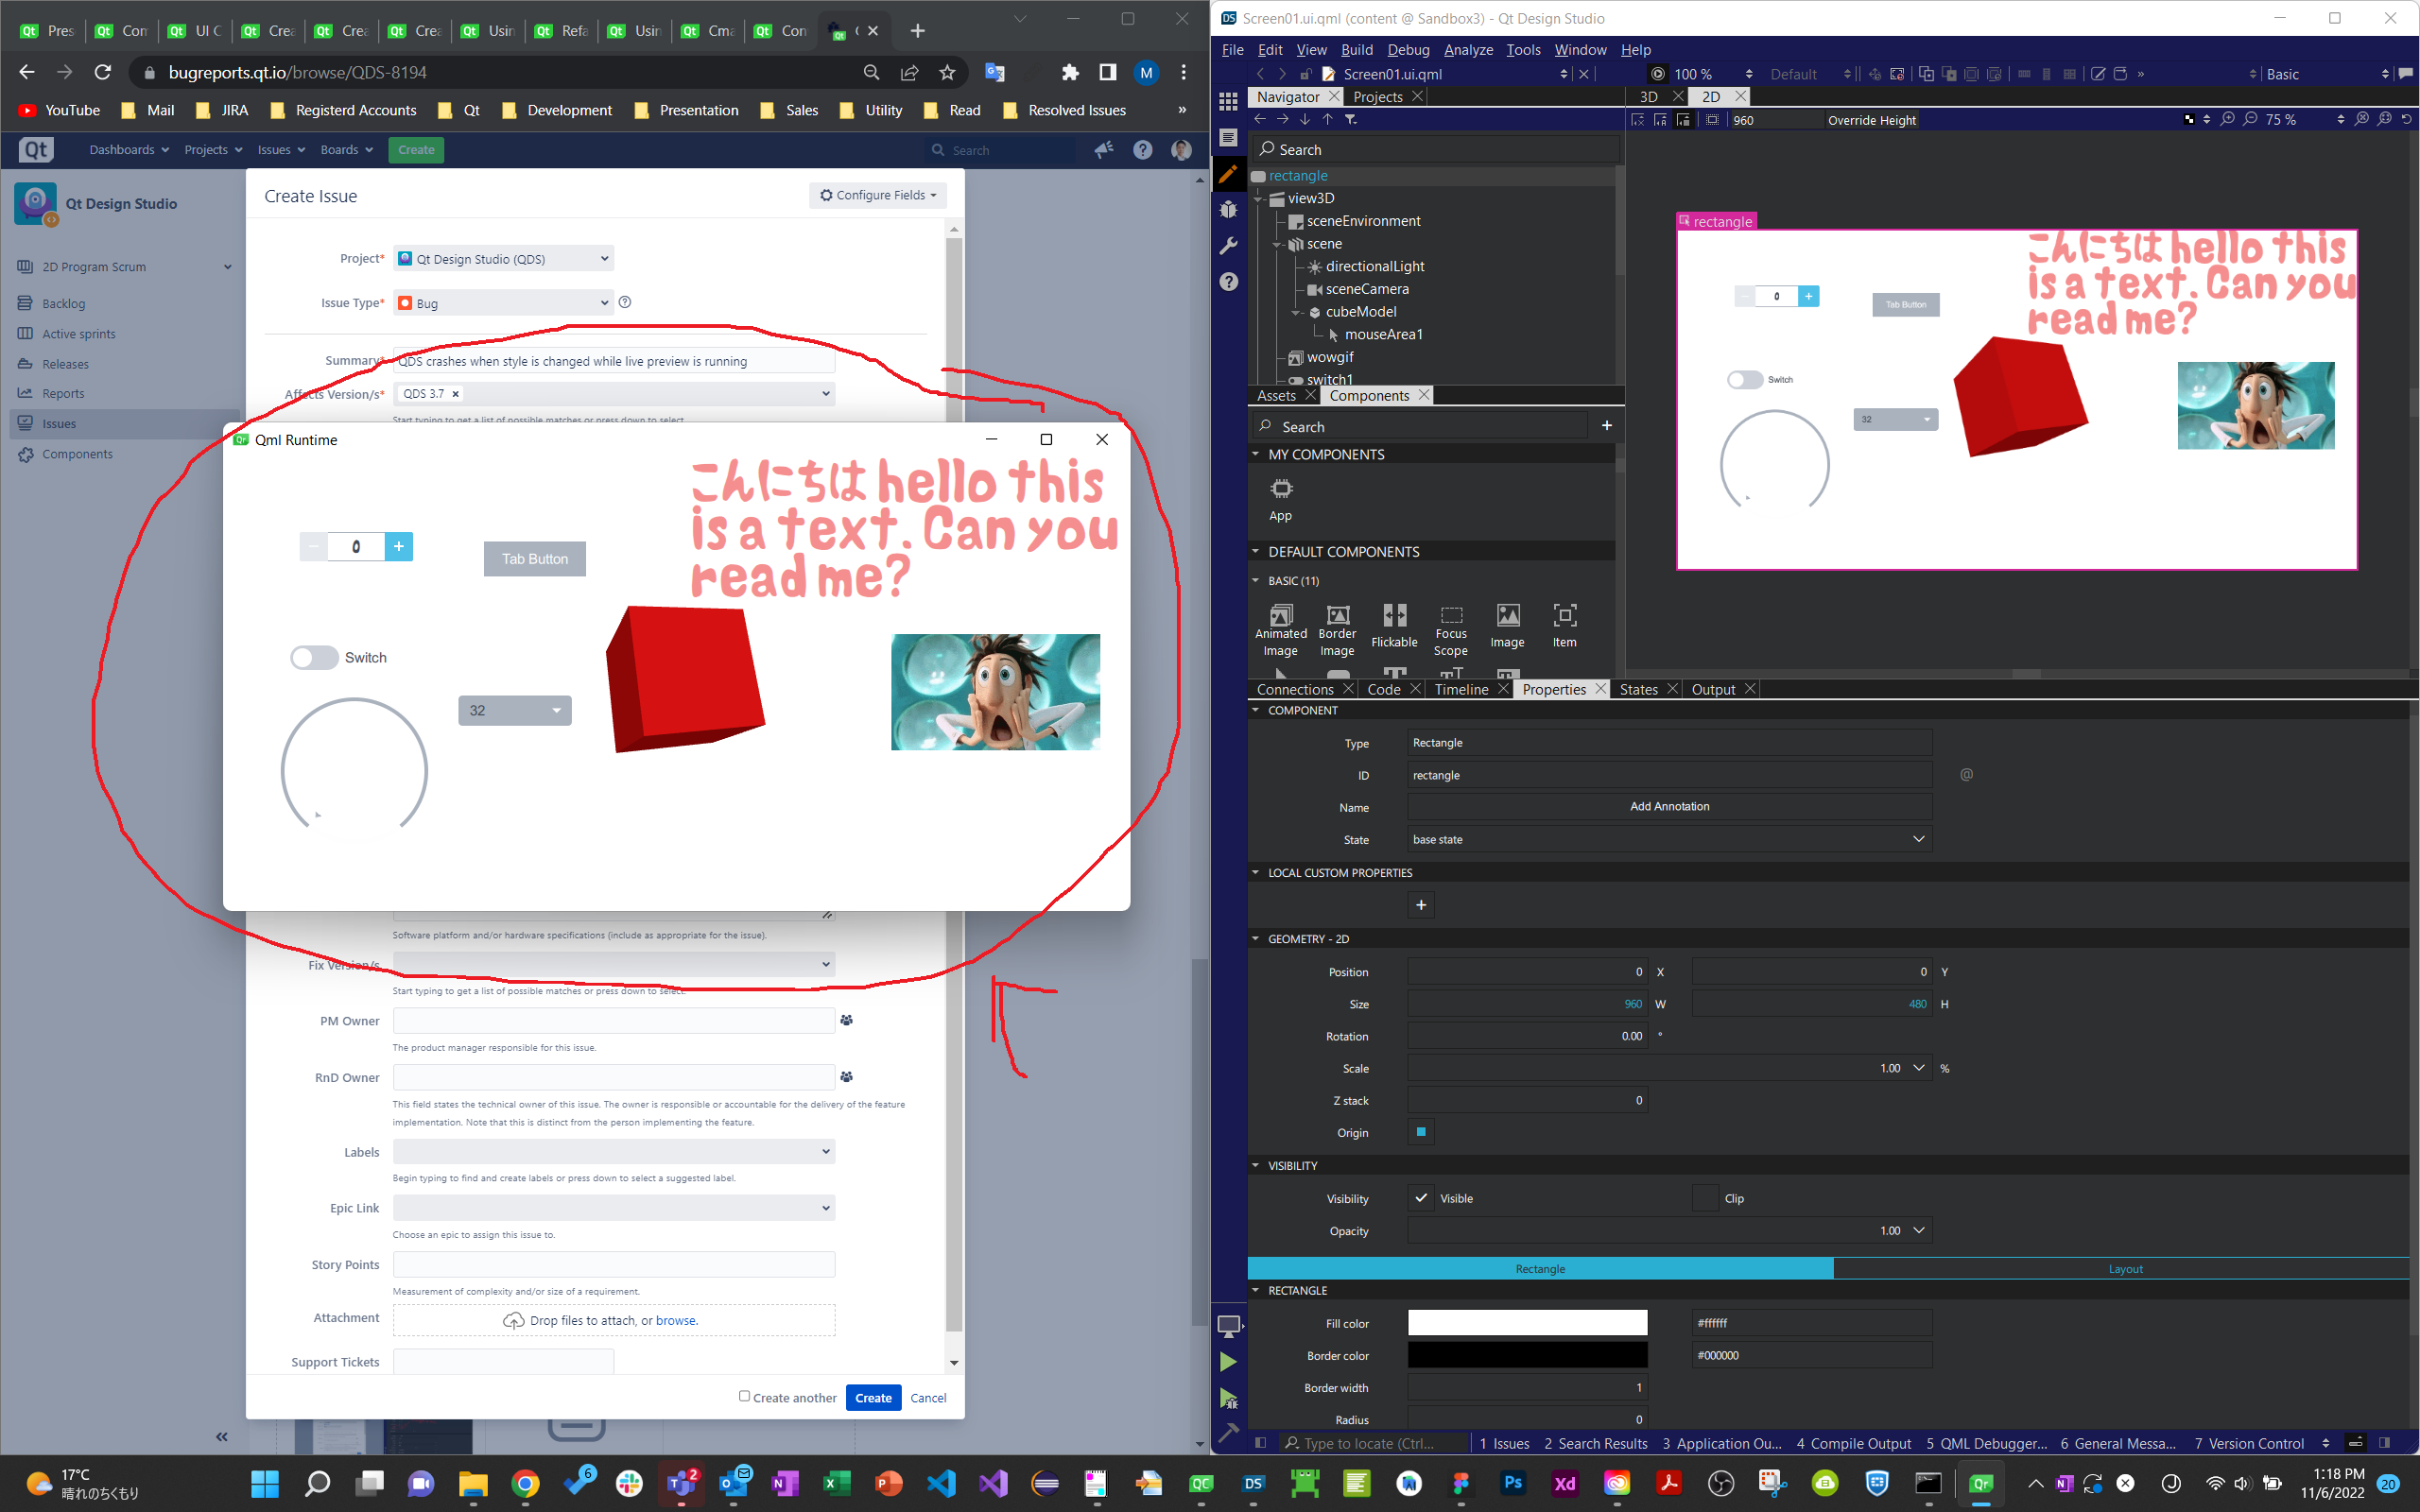Open Backlog in Jira sidebar
2420x1512 pixels.
click(64, 303)
